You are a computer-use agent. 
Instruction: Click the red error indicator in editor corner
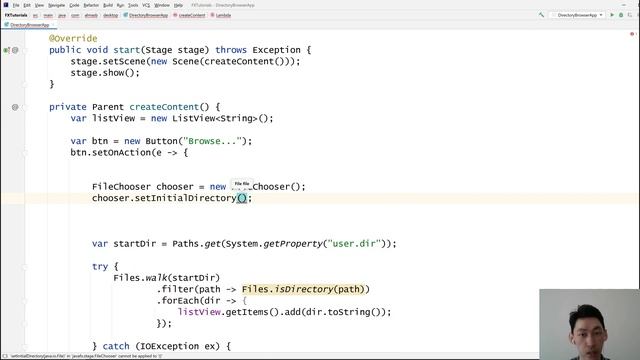click(x=632, y=34)
